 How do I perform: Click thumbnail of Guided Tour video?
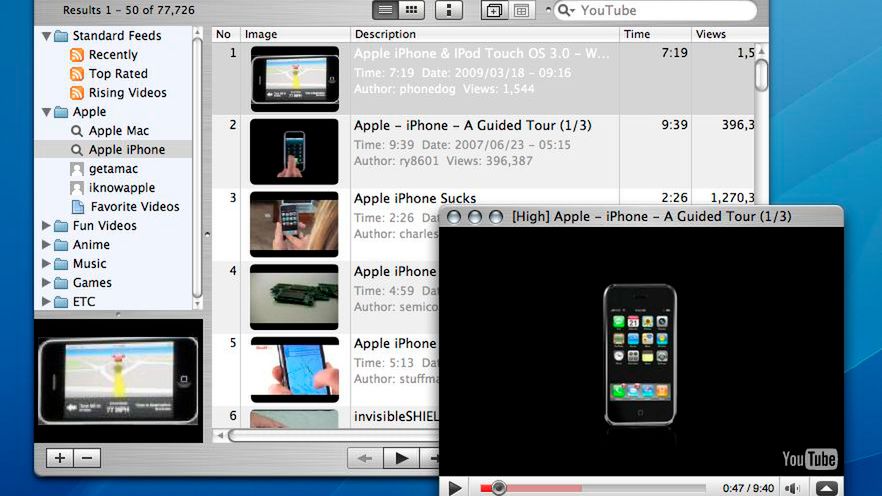click(x=294, y=151)
